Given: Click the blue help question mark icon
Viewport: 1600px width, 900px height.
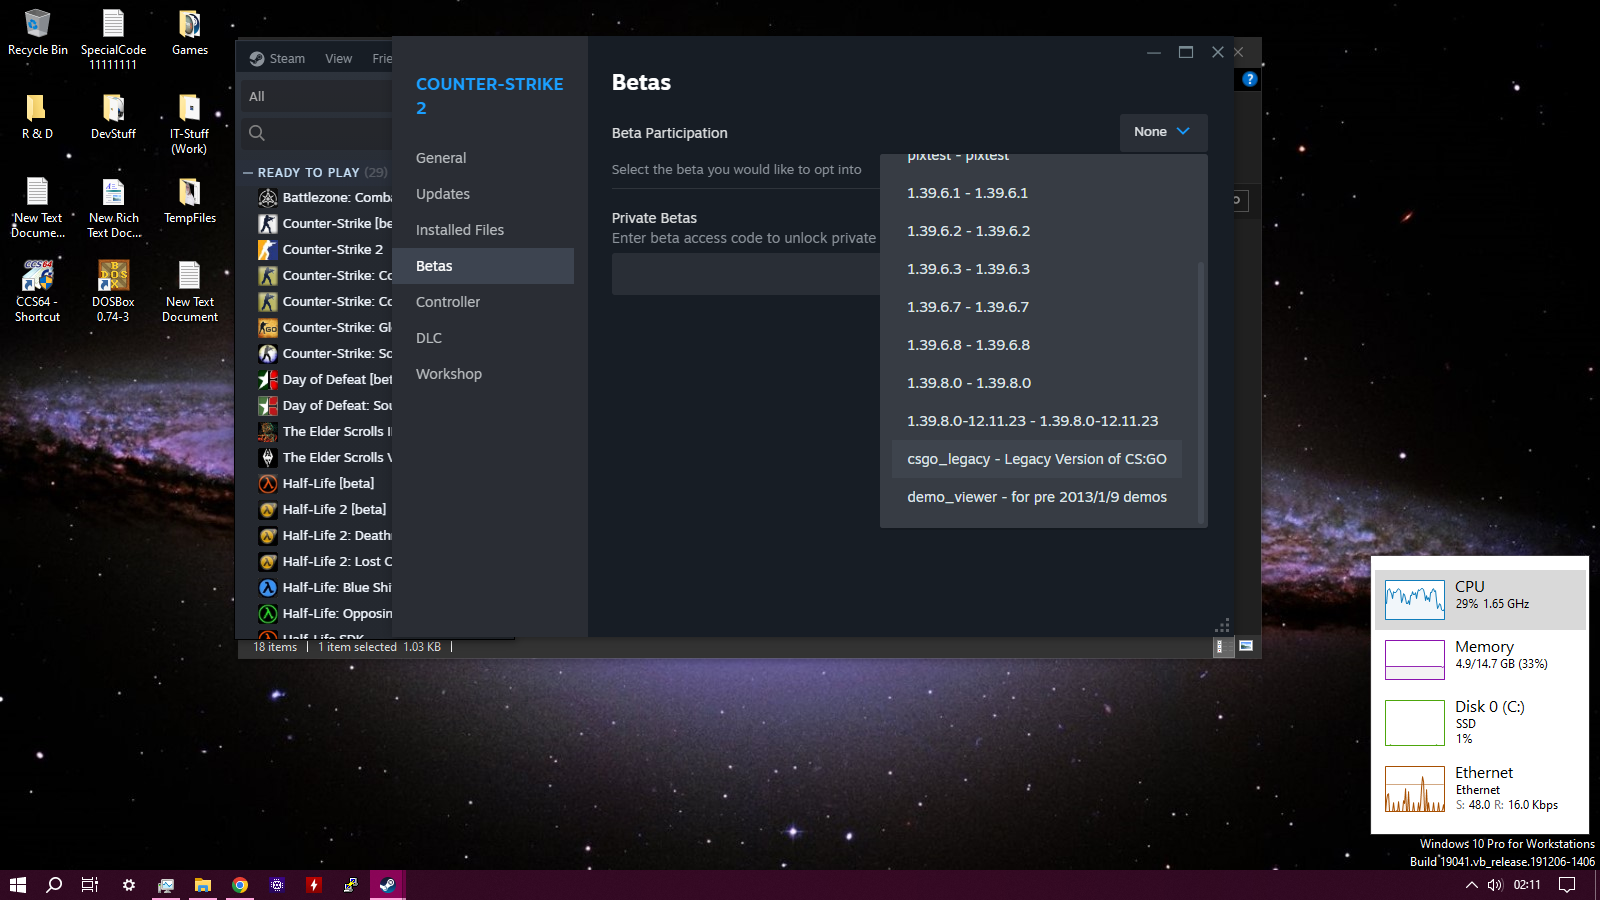Looking at the screenshot, I should click(x=1250, y=79).
